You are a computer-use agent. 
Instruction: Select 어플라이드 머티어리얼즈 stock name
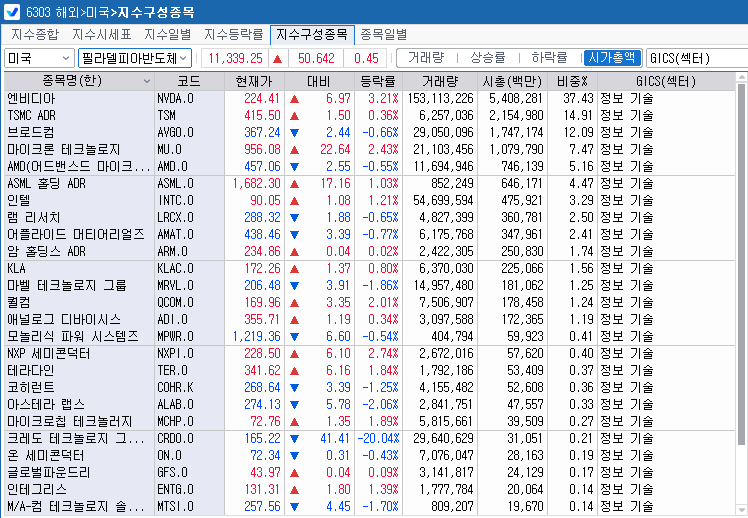click(x=76, y=235)
